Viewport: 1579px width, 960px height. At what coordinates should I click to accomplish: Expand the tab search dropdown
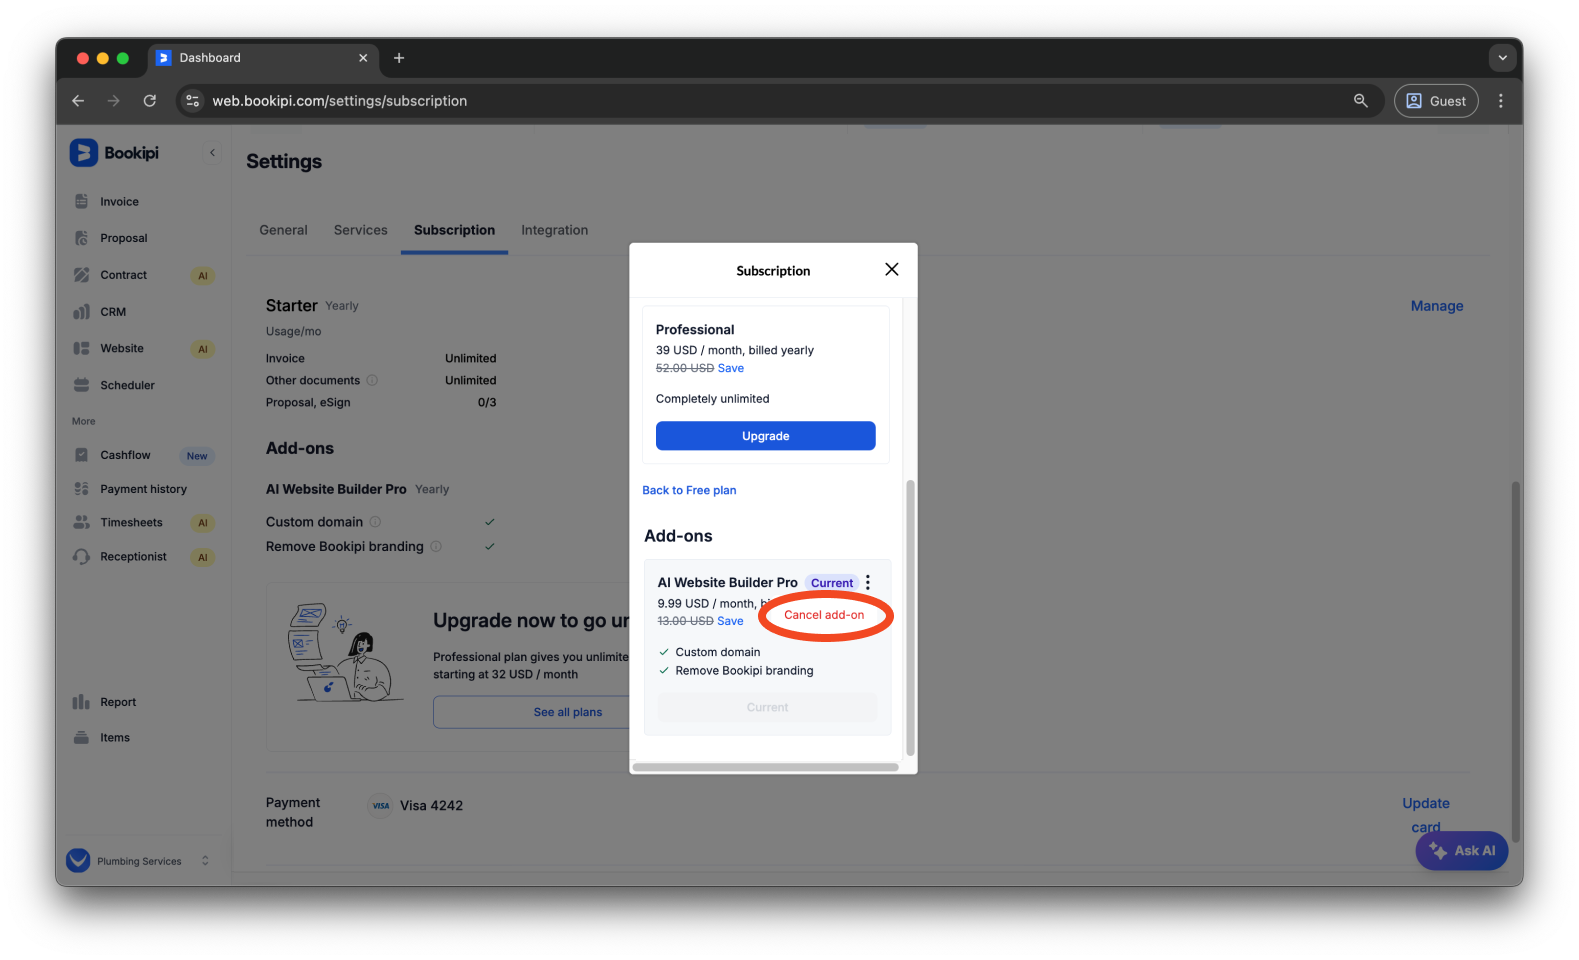click(1503, 58)
